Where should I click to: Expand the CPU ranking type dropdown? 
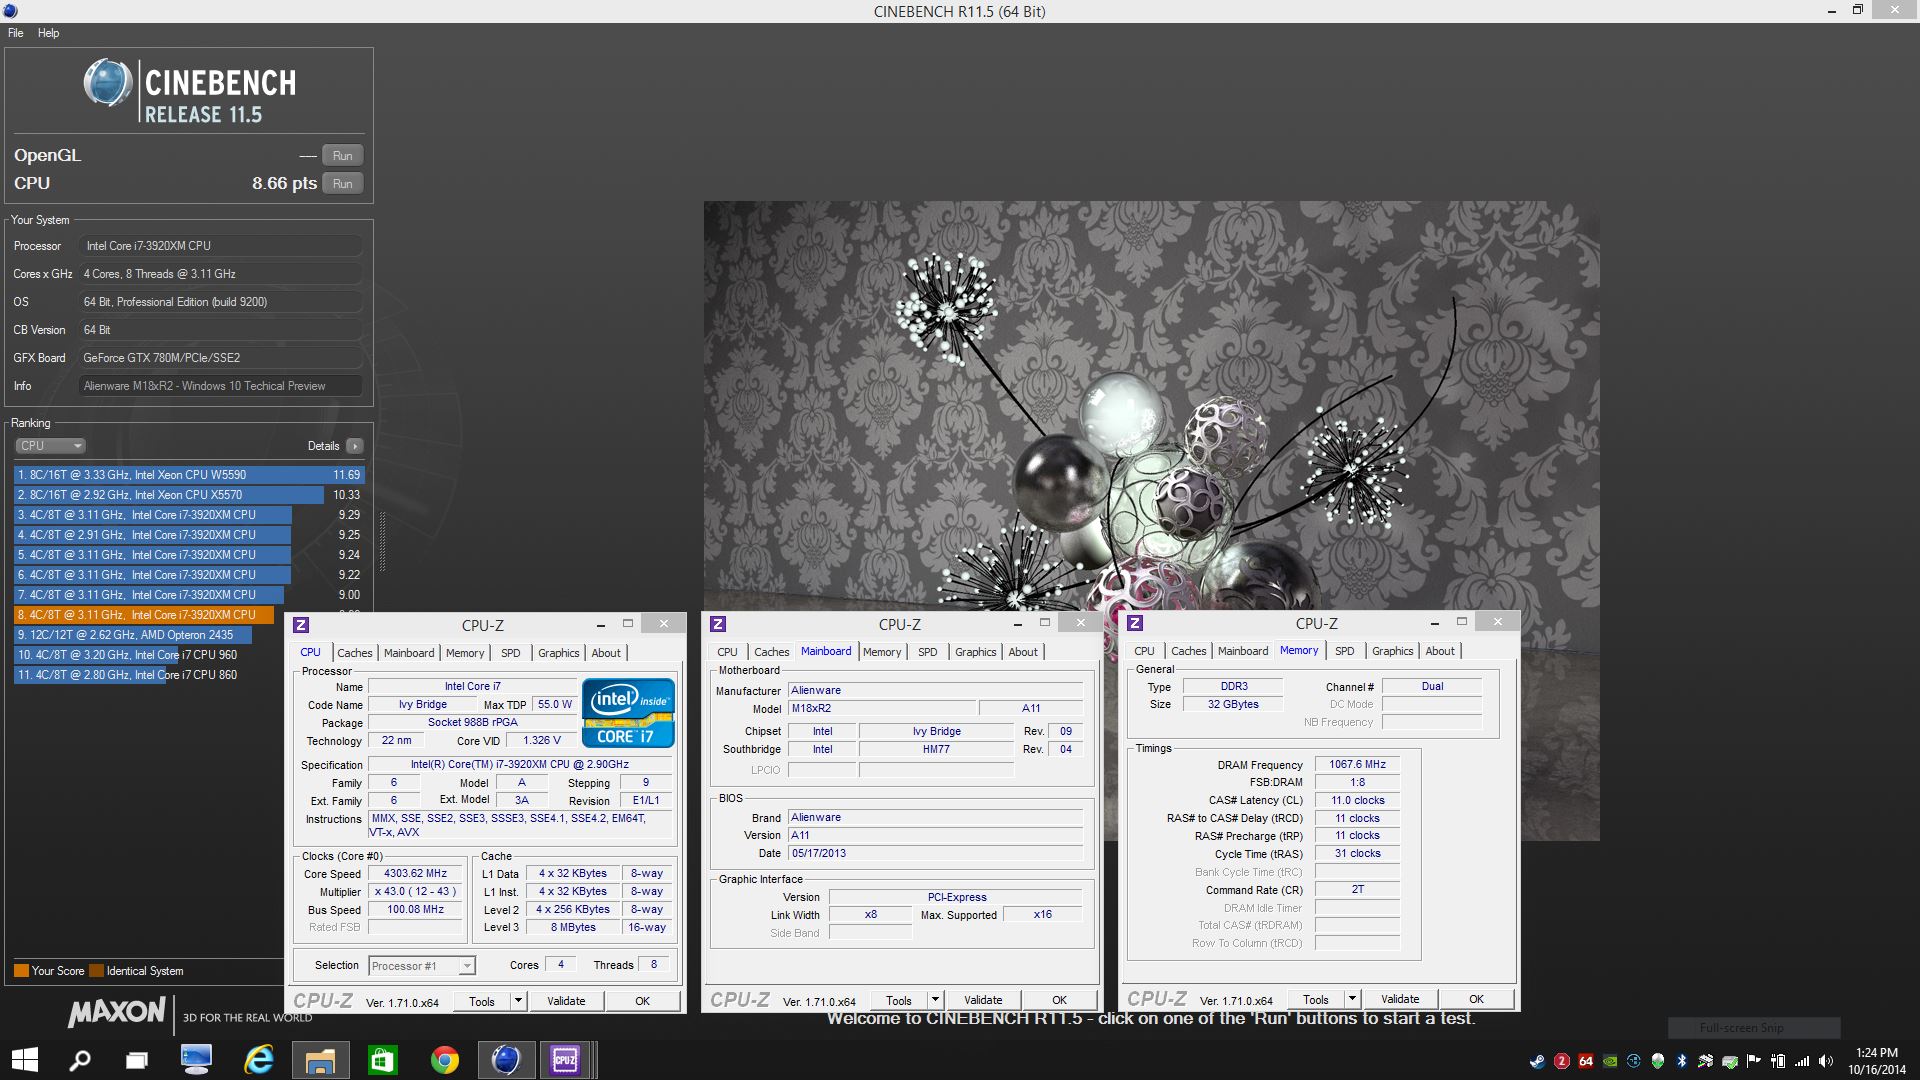pyautogui.click(x=50, y=446)
